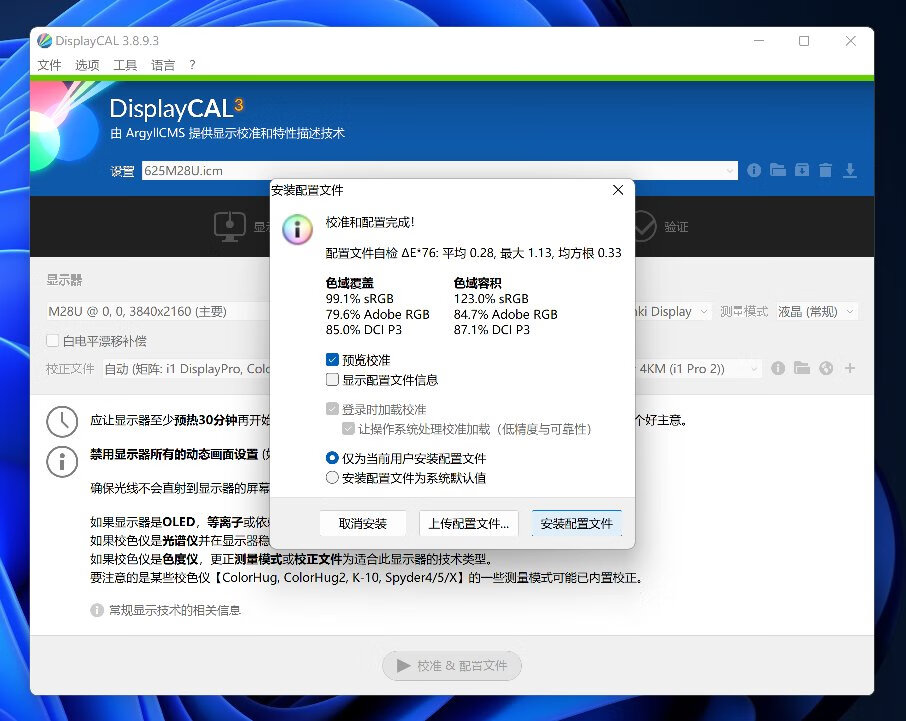
Task: Click the '87.1% DCI P3' volume value
Action: pyautogui.click(x=492, y=329)
